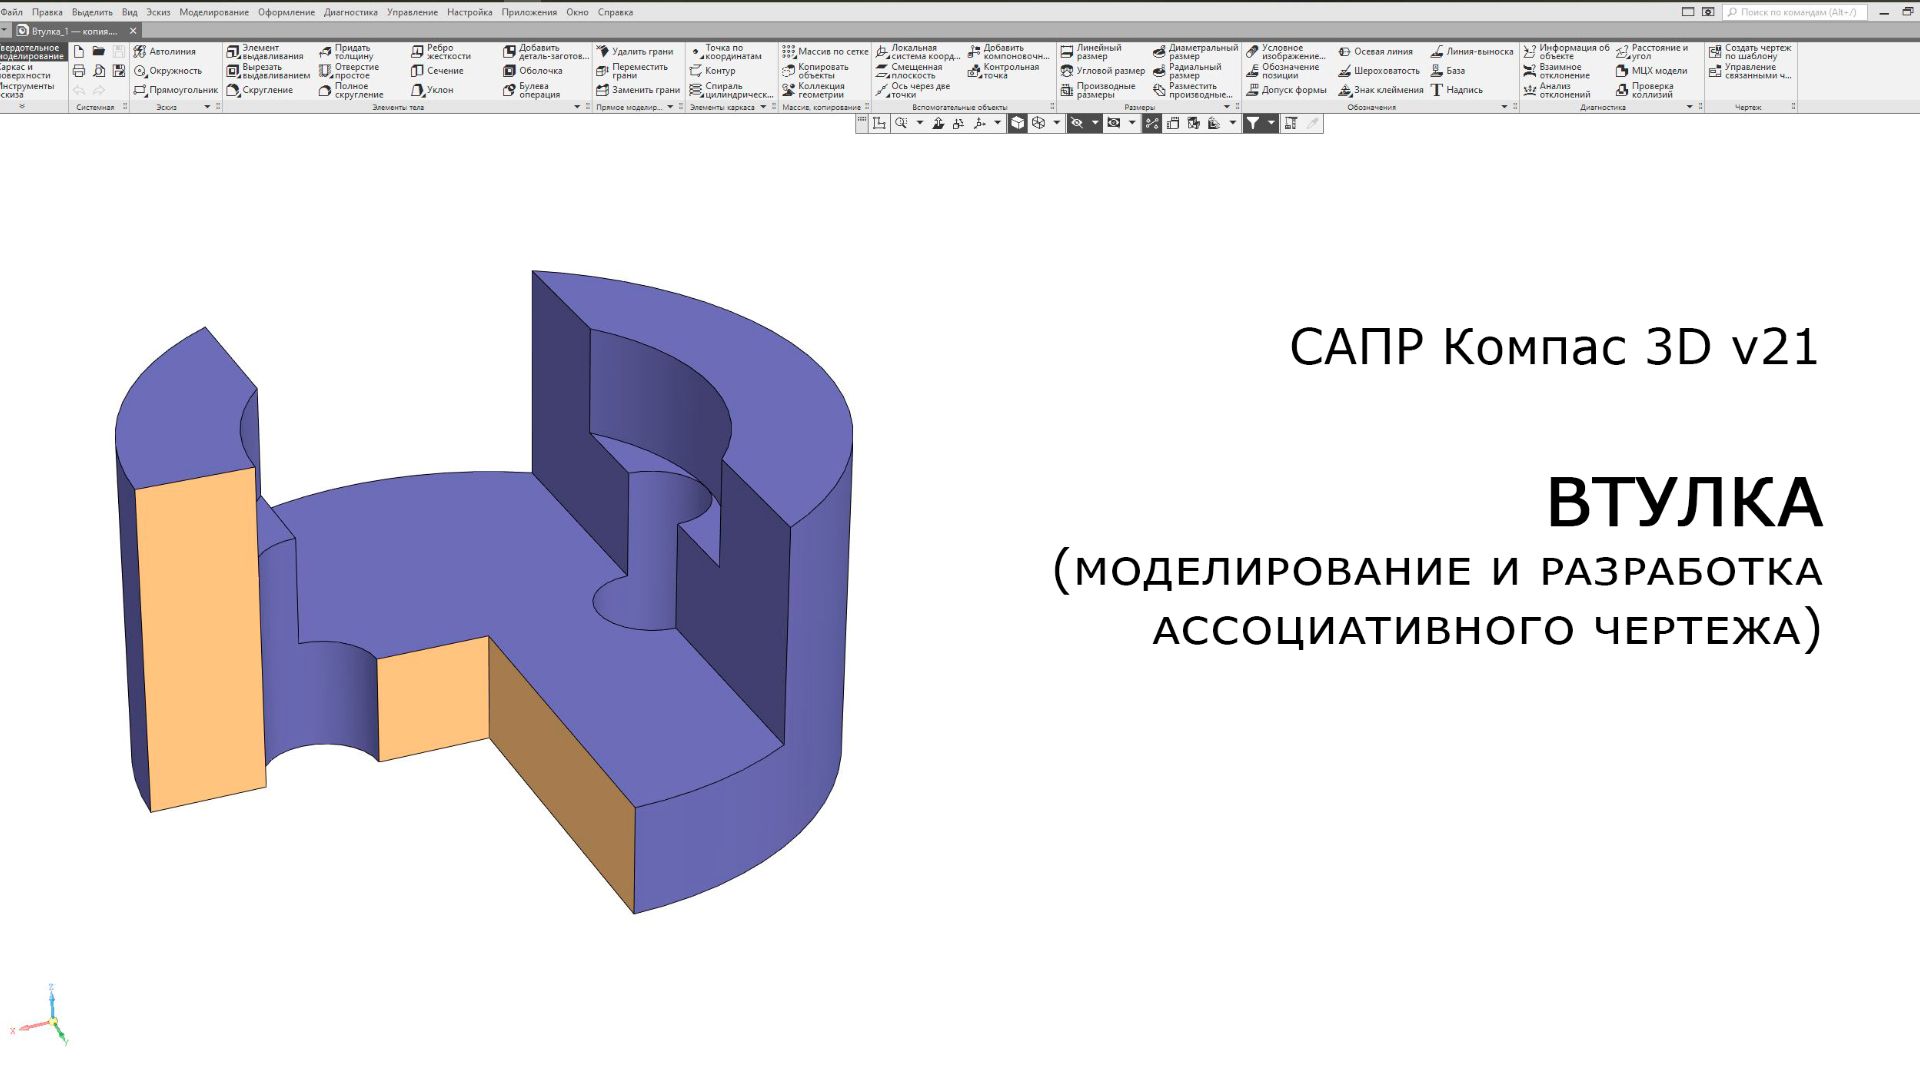Switch to the Втулка_1 document tab
The image size is (1920, 1078).
coord(70,31)
